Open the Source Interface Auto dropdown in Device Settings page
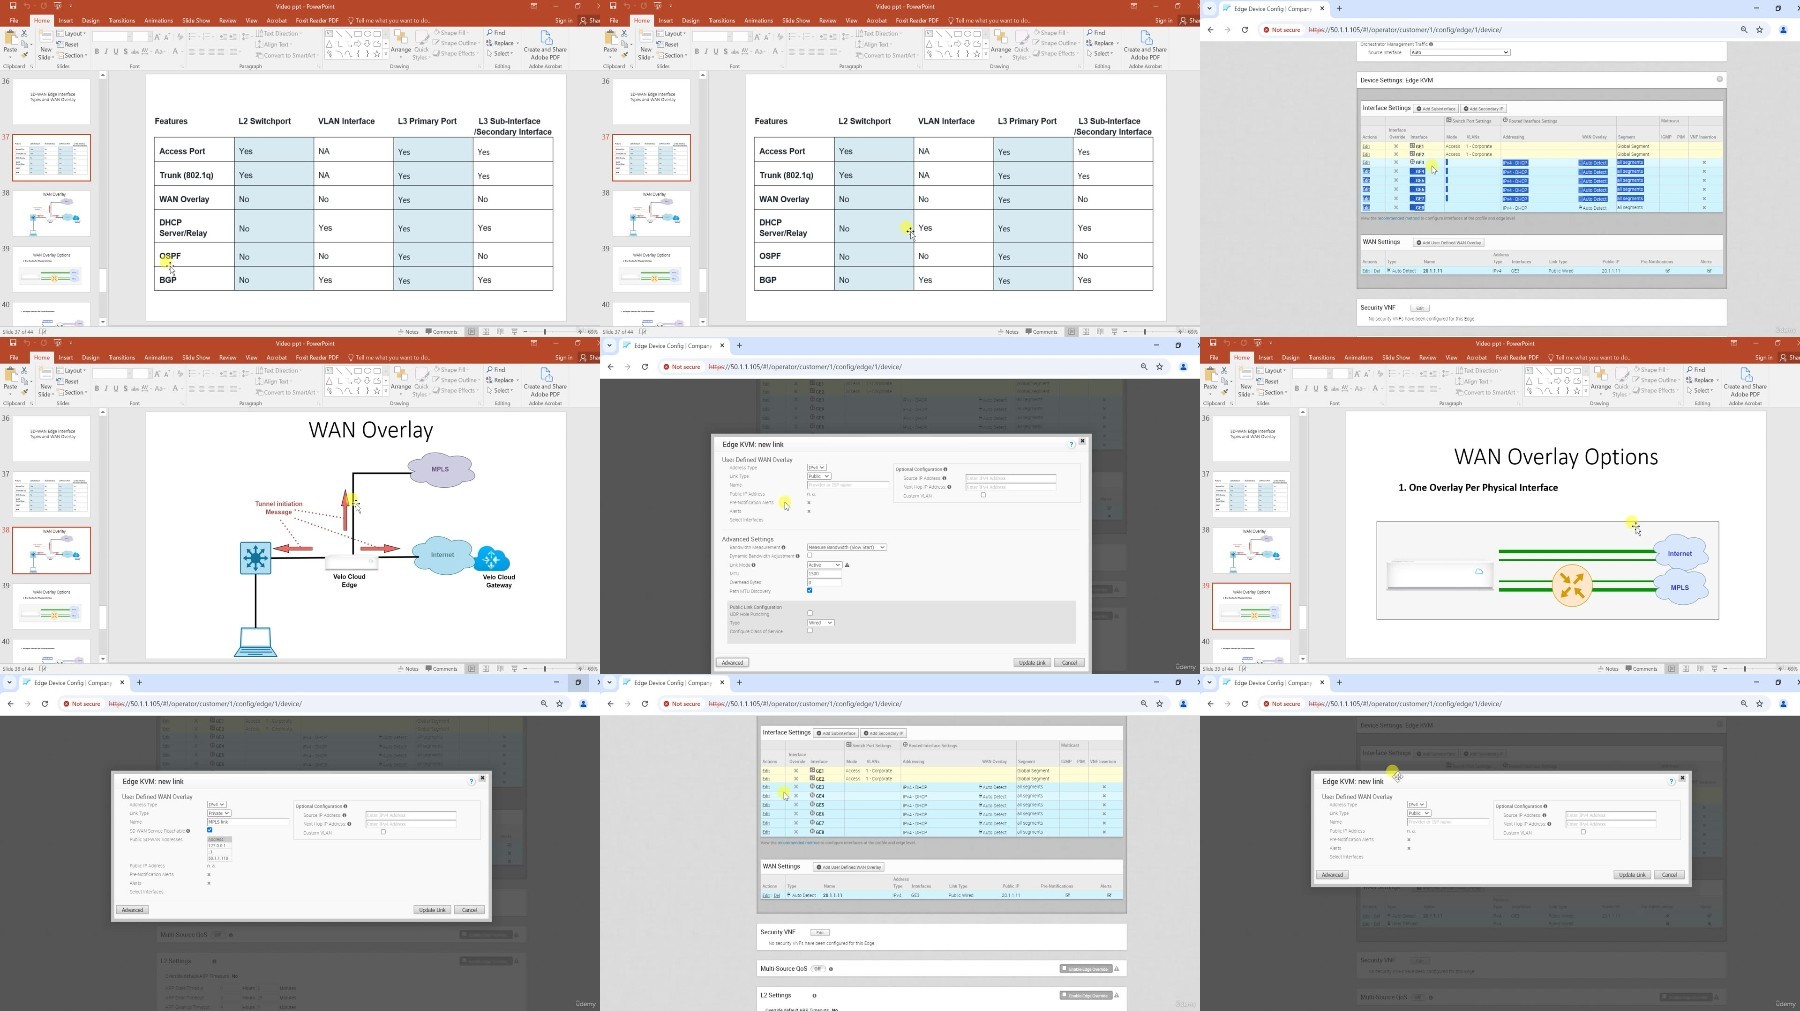Screen dimensions: 1800x1011 (1459, 52)
